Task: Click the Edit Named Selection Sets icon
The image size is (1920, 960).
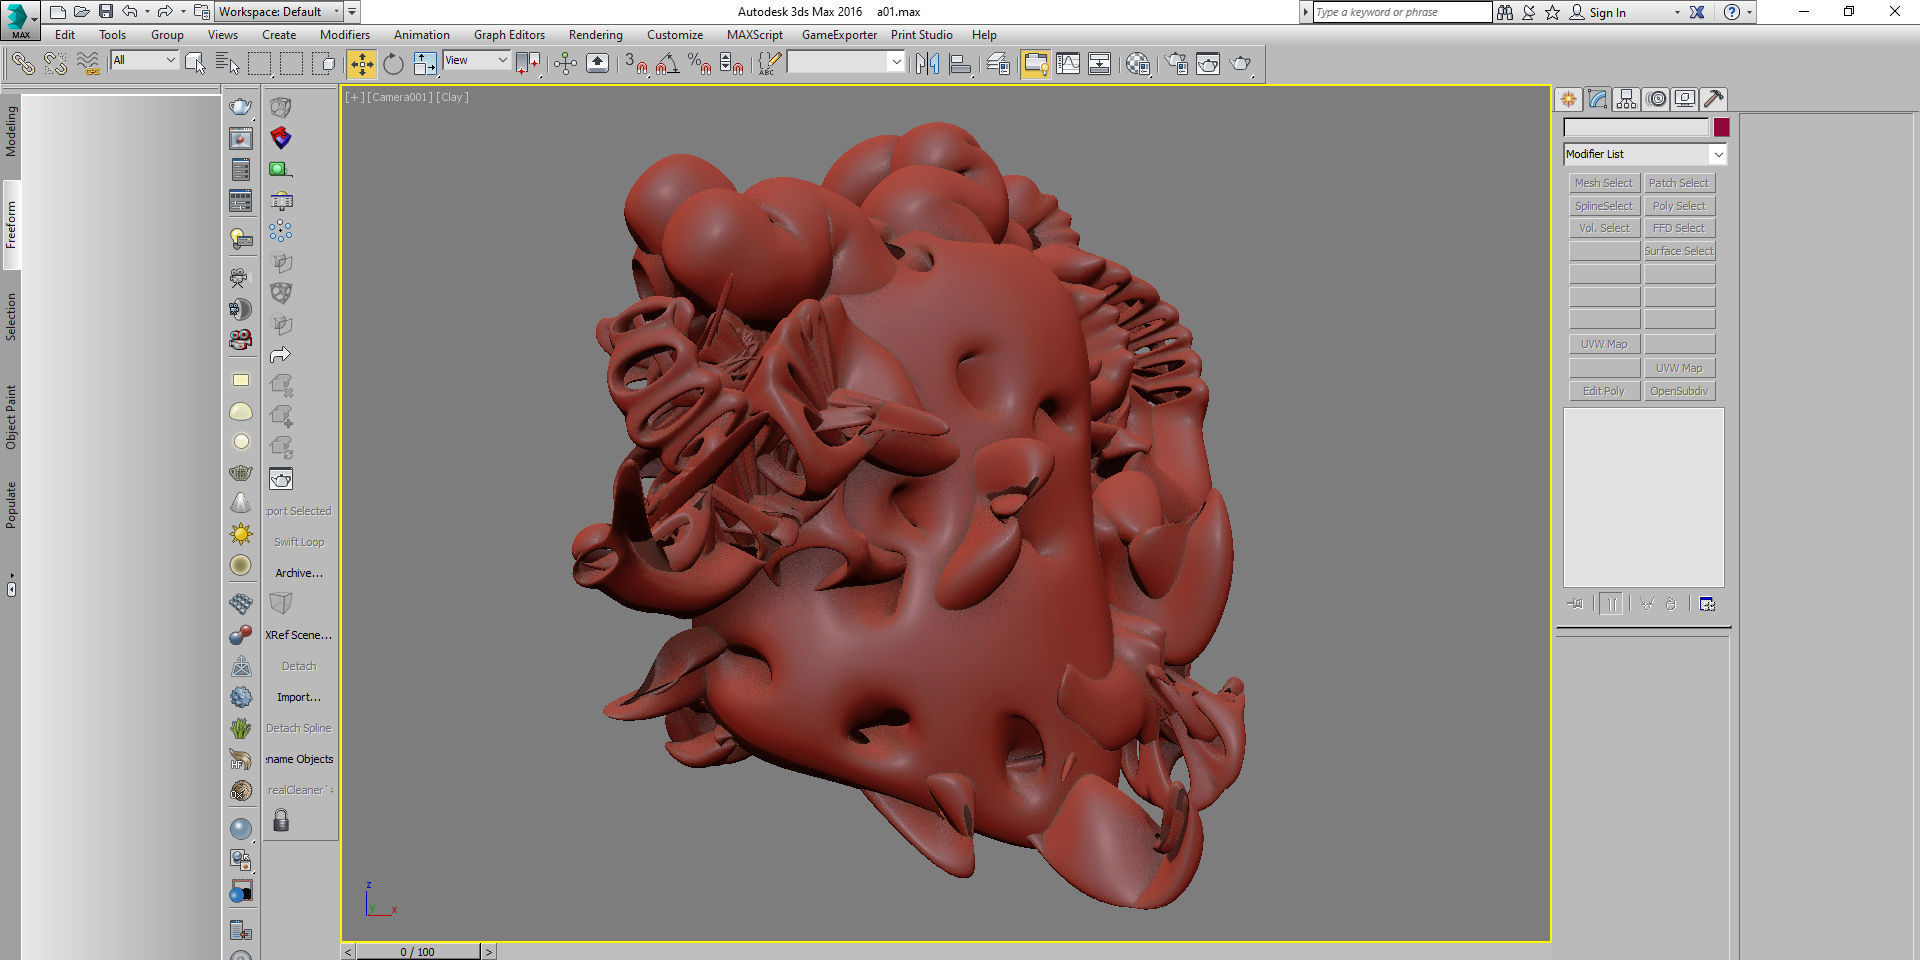Action: 768,64
